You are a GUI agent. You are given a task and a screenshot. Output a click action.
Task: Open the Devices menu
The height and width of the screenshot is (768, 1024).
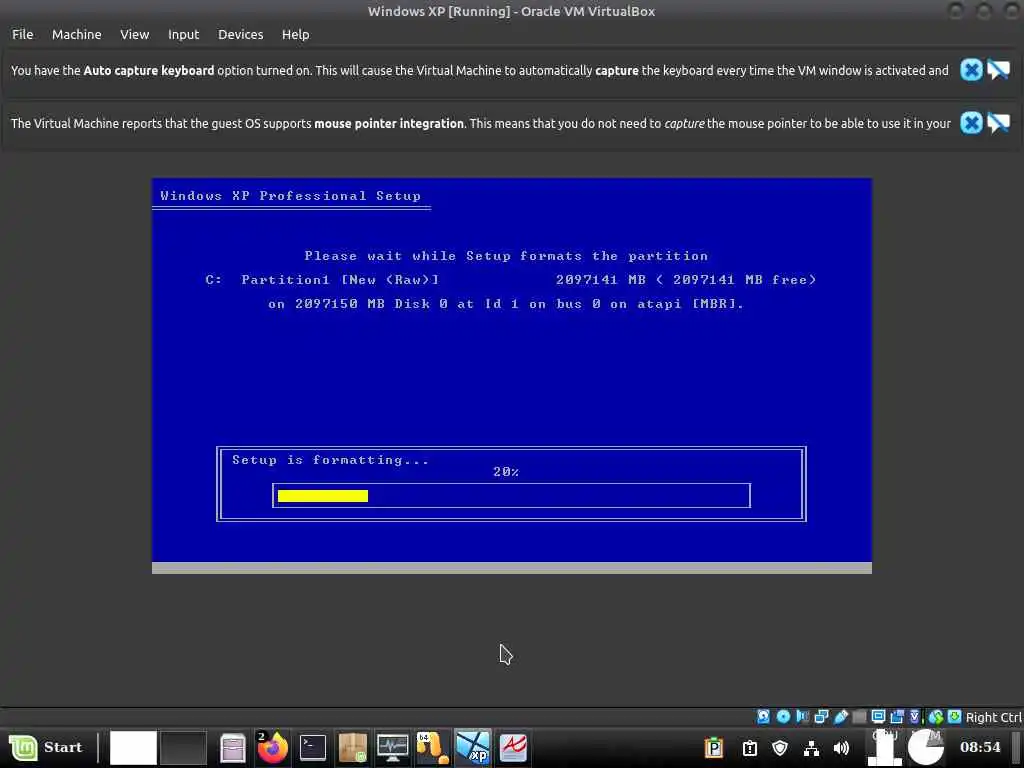coord(240,35)
